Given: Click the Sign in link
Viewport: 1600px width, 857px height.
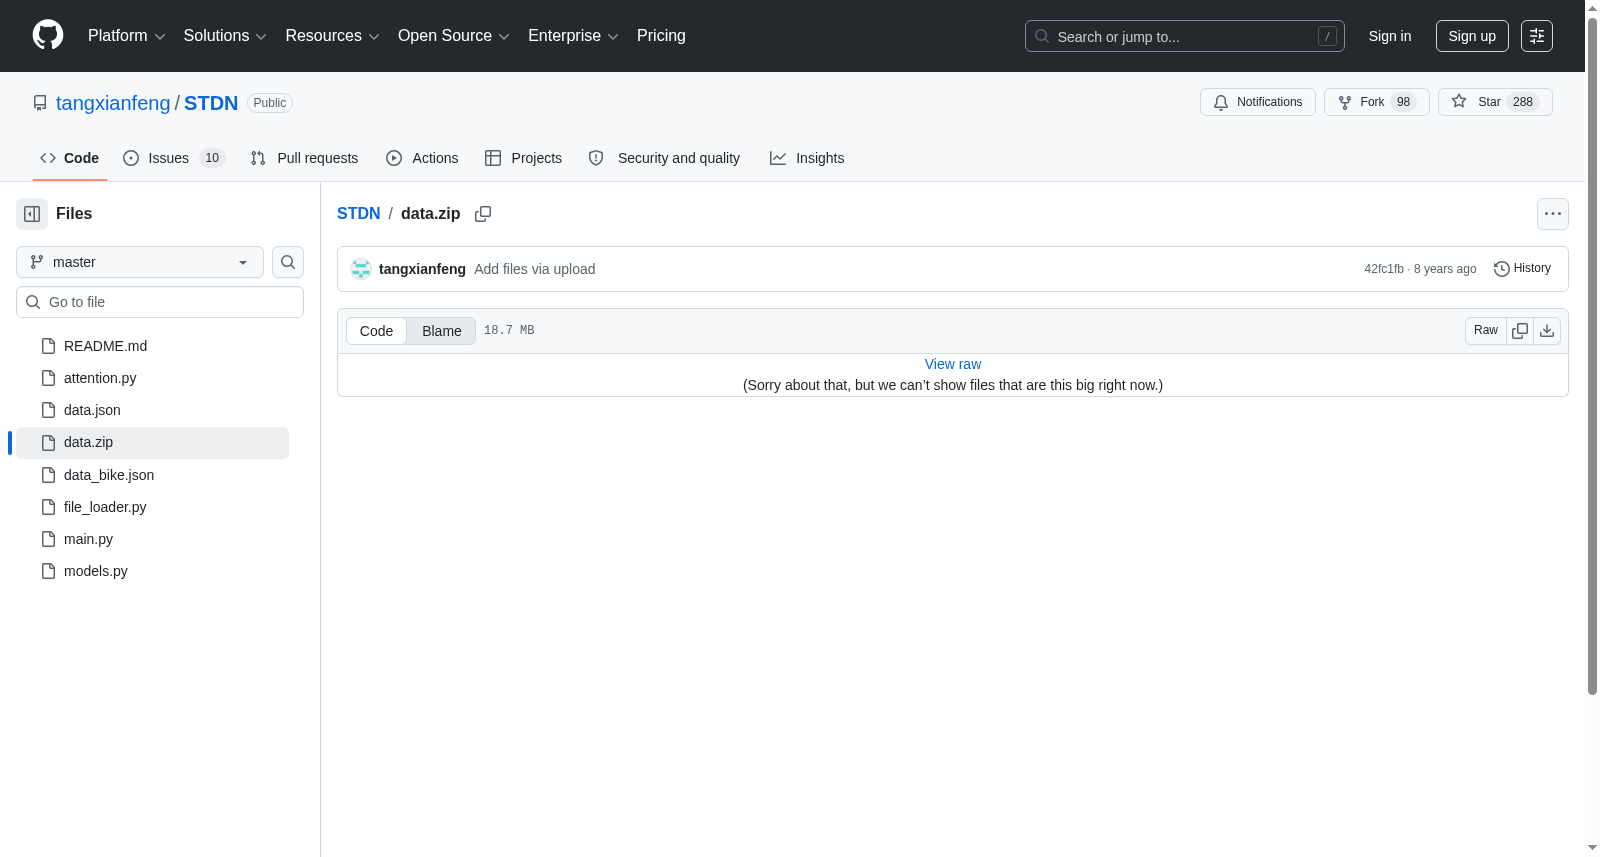Looking at the screenshot, I should pyautogui.click(x=1390, y=36).
